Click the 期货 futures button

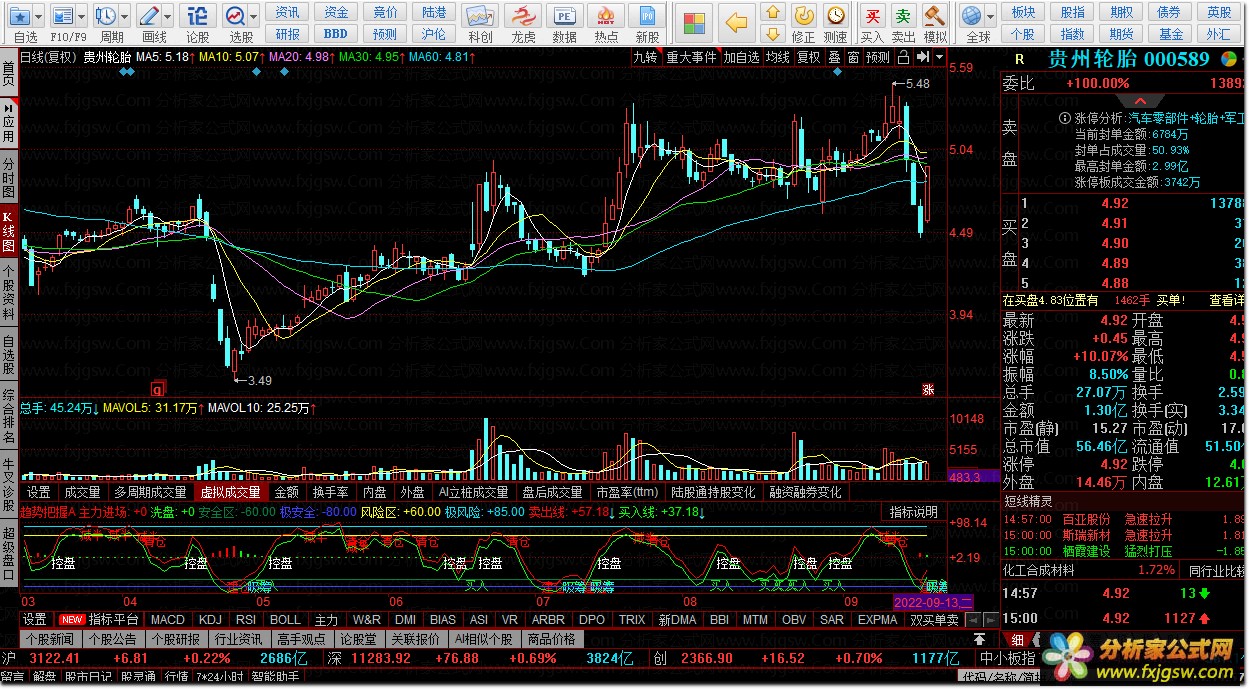(x=1122, y=34)
